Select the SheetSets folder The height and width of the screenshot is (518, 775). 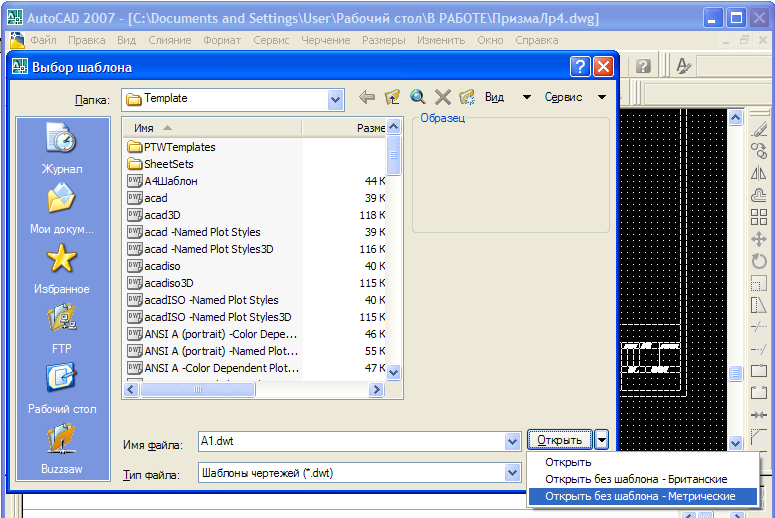pyautogui.click(x=160, y=164)
